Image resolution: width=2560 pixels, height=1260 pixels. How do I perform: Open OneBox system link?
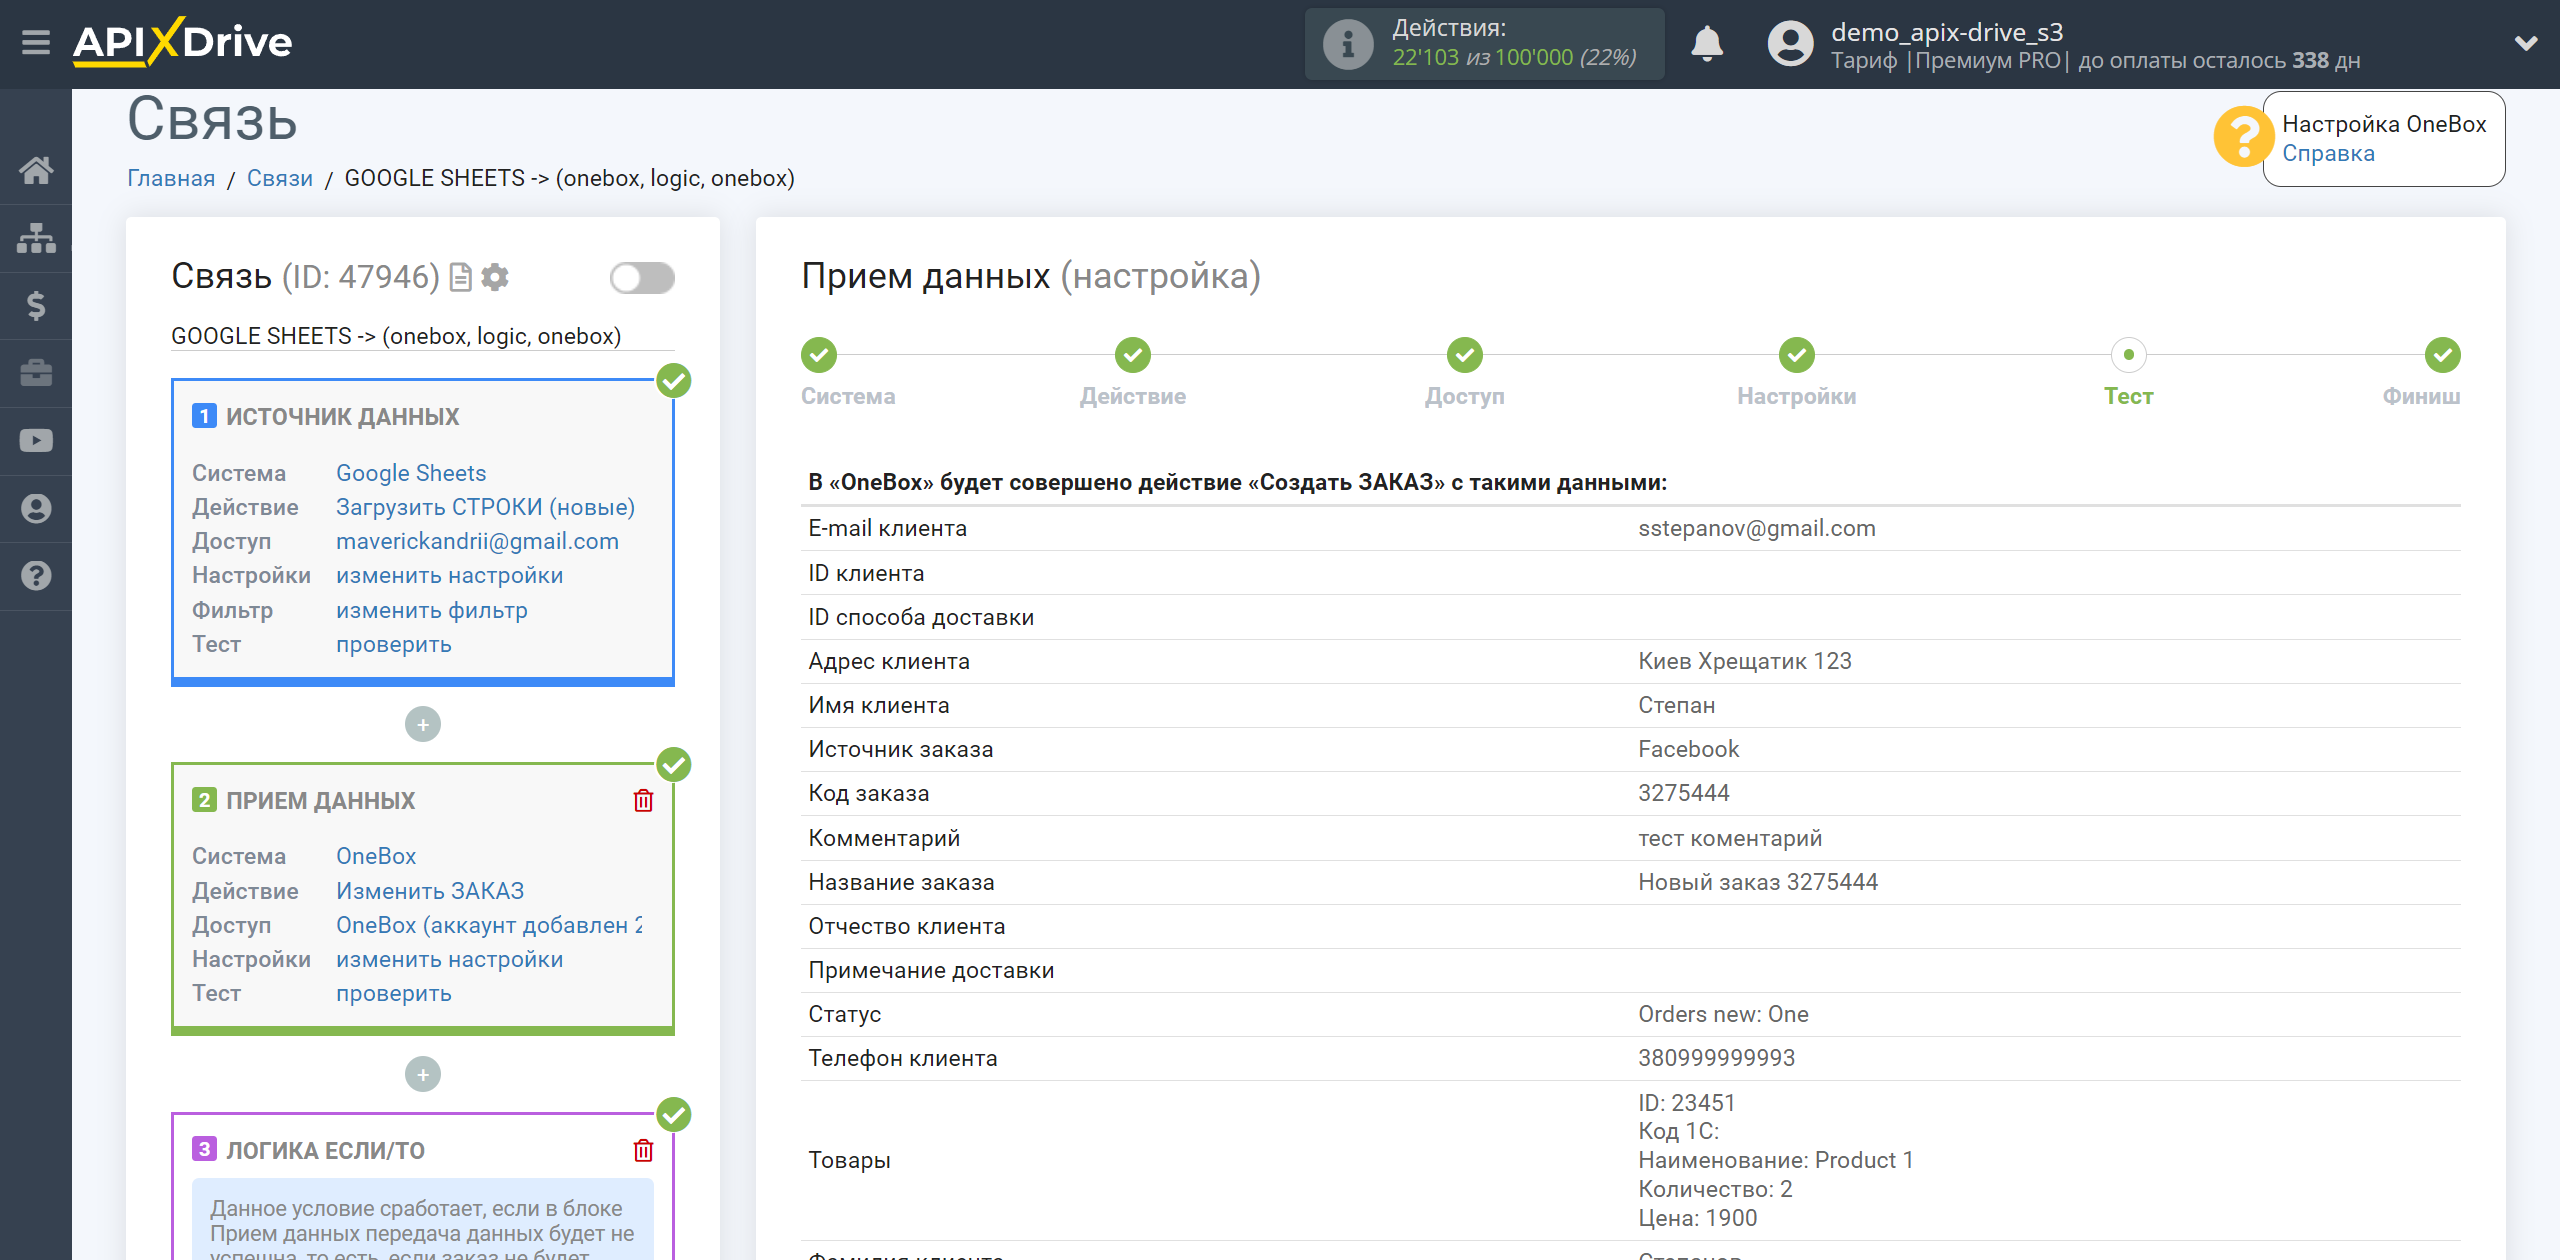pos(376,856)
